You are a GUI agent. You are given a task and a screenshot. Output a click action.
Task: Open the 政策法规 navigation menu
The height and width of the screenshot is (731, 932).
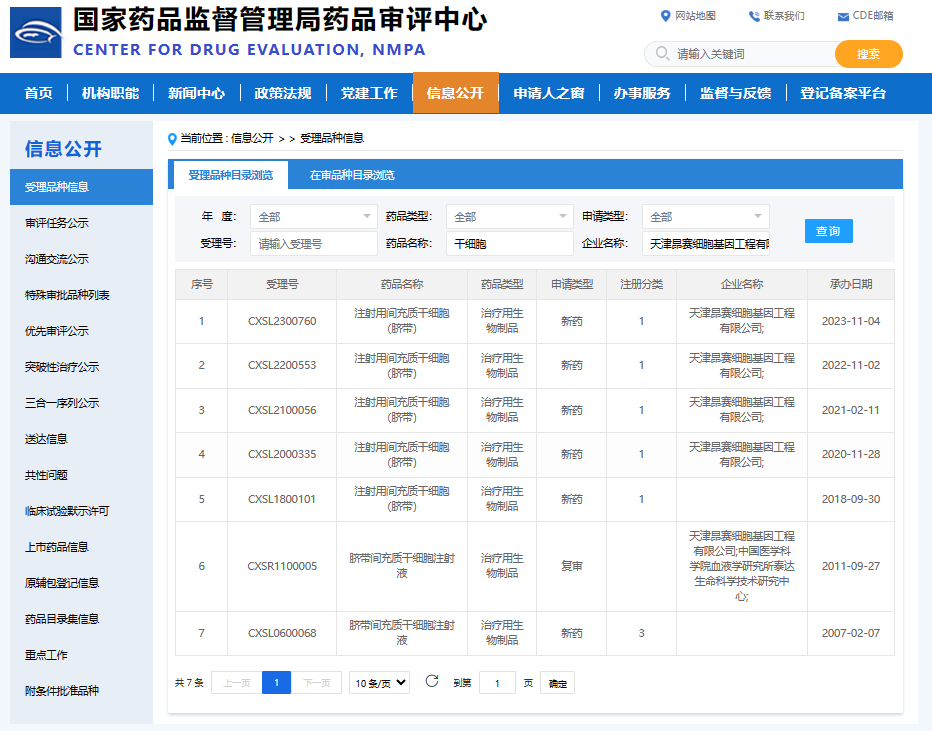tap(283, 93)
